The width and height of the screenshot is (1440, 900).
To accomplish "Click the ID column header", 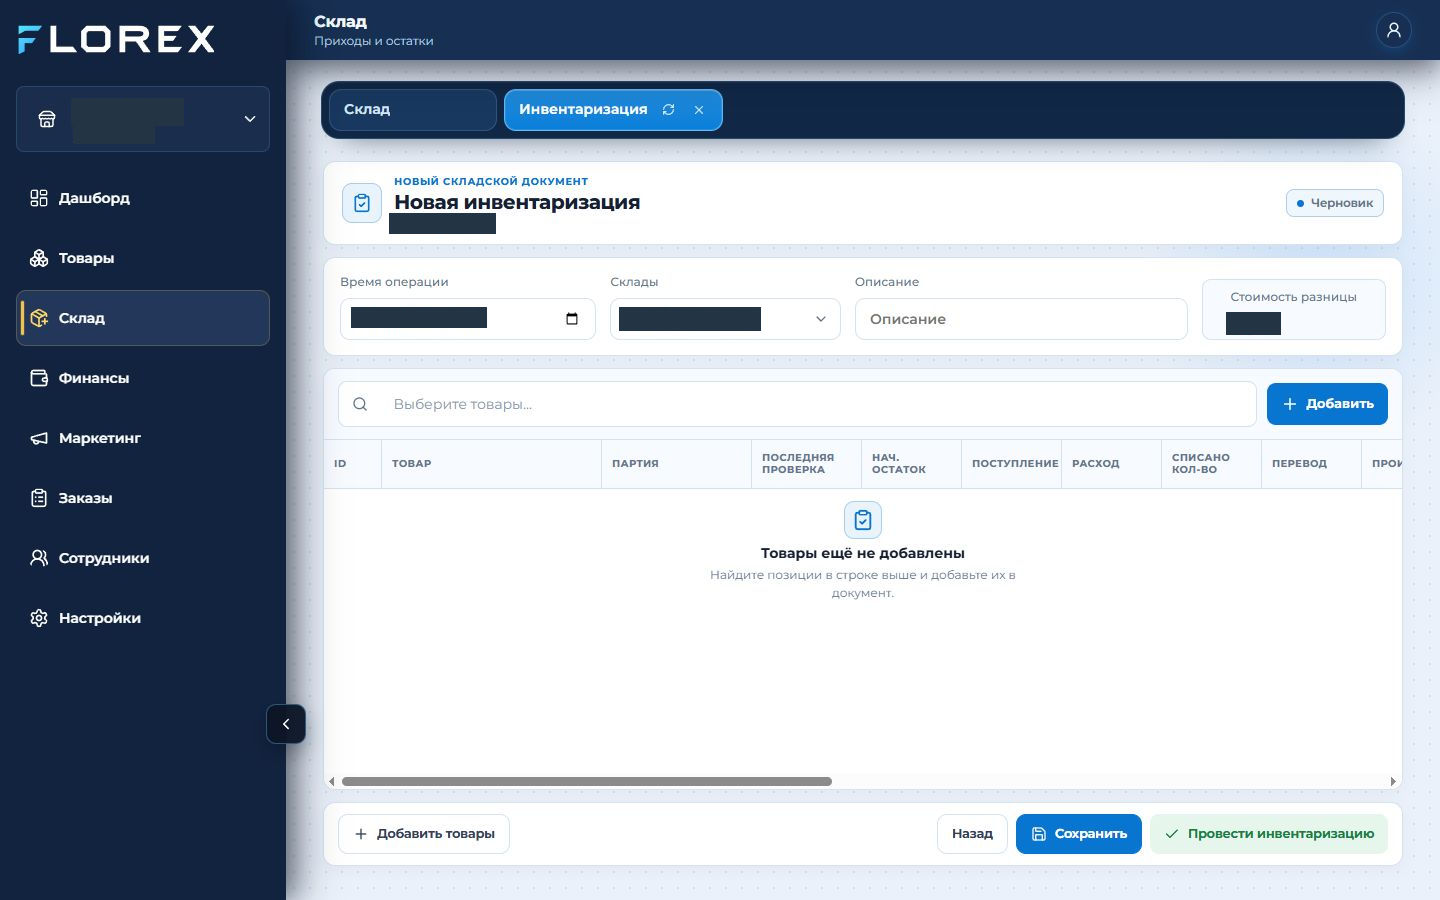I will point(353,464).
